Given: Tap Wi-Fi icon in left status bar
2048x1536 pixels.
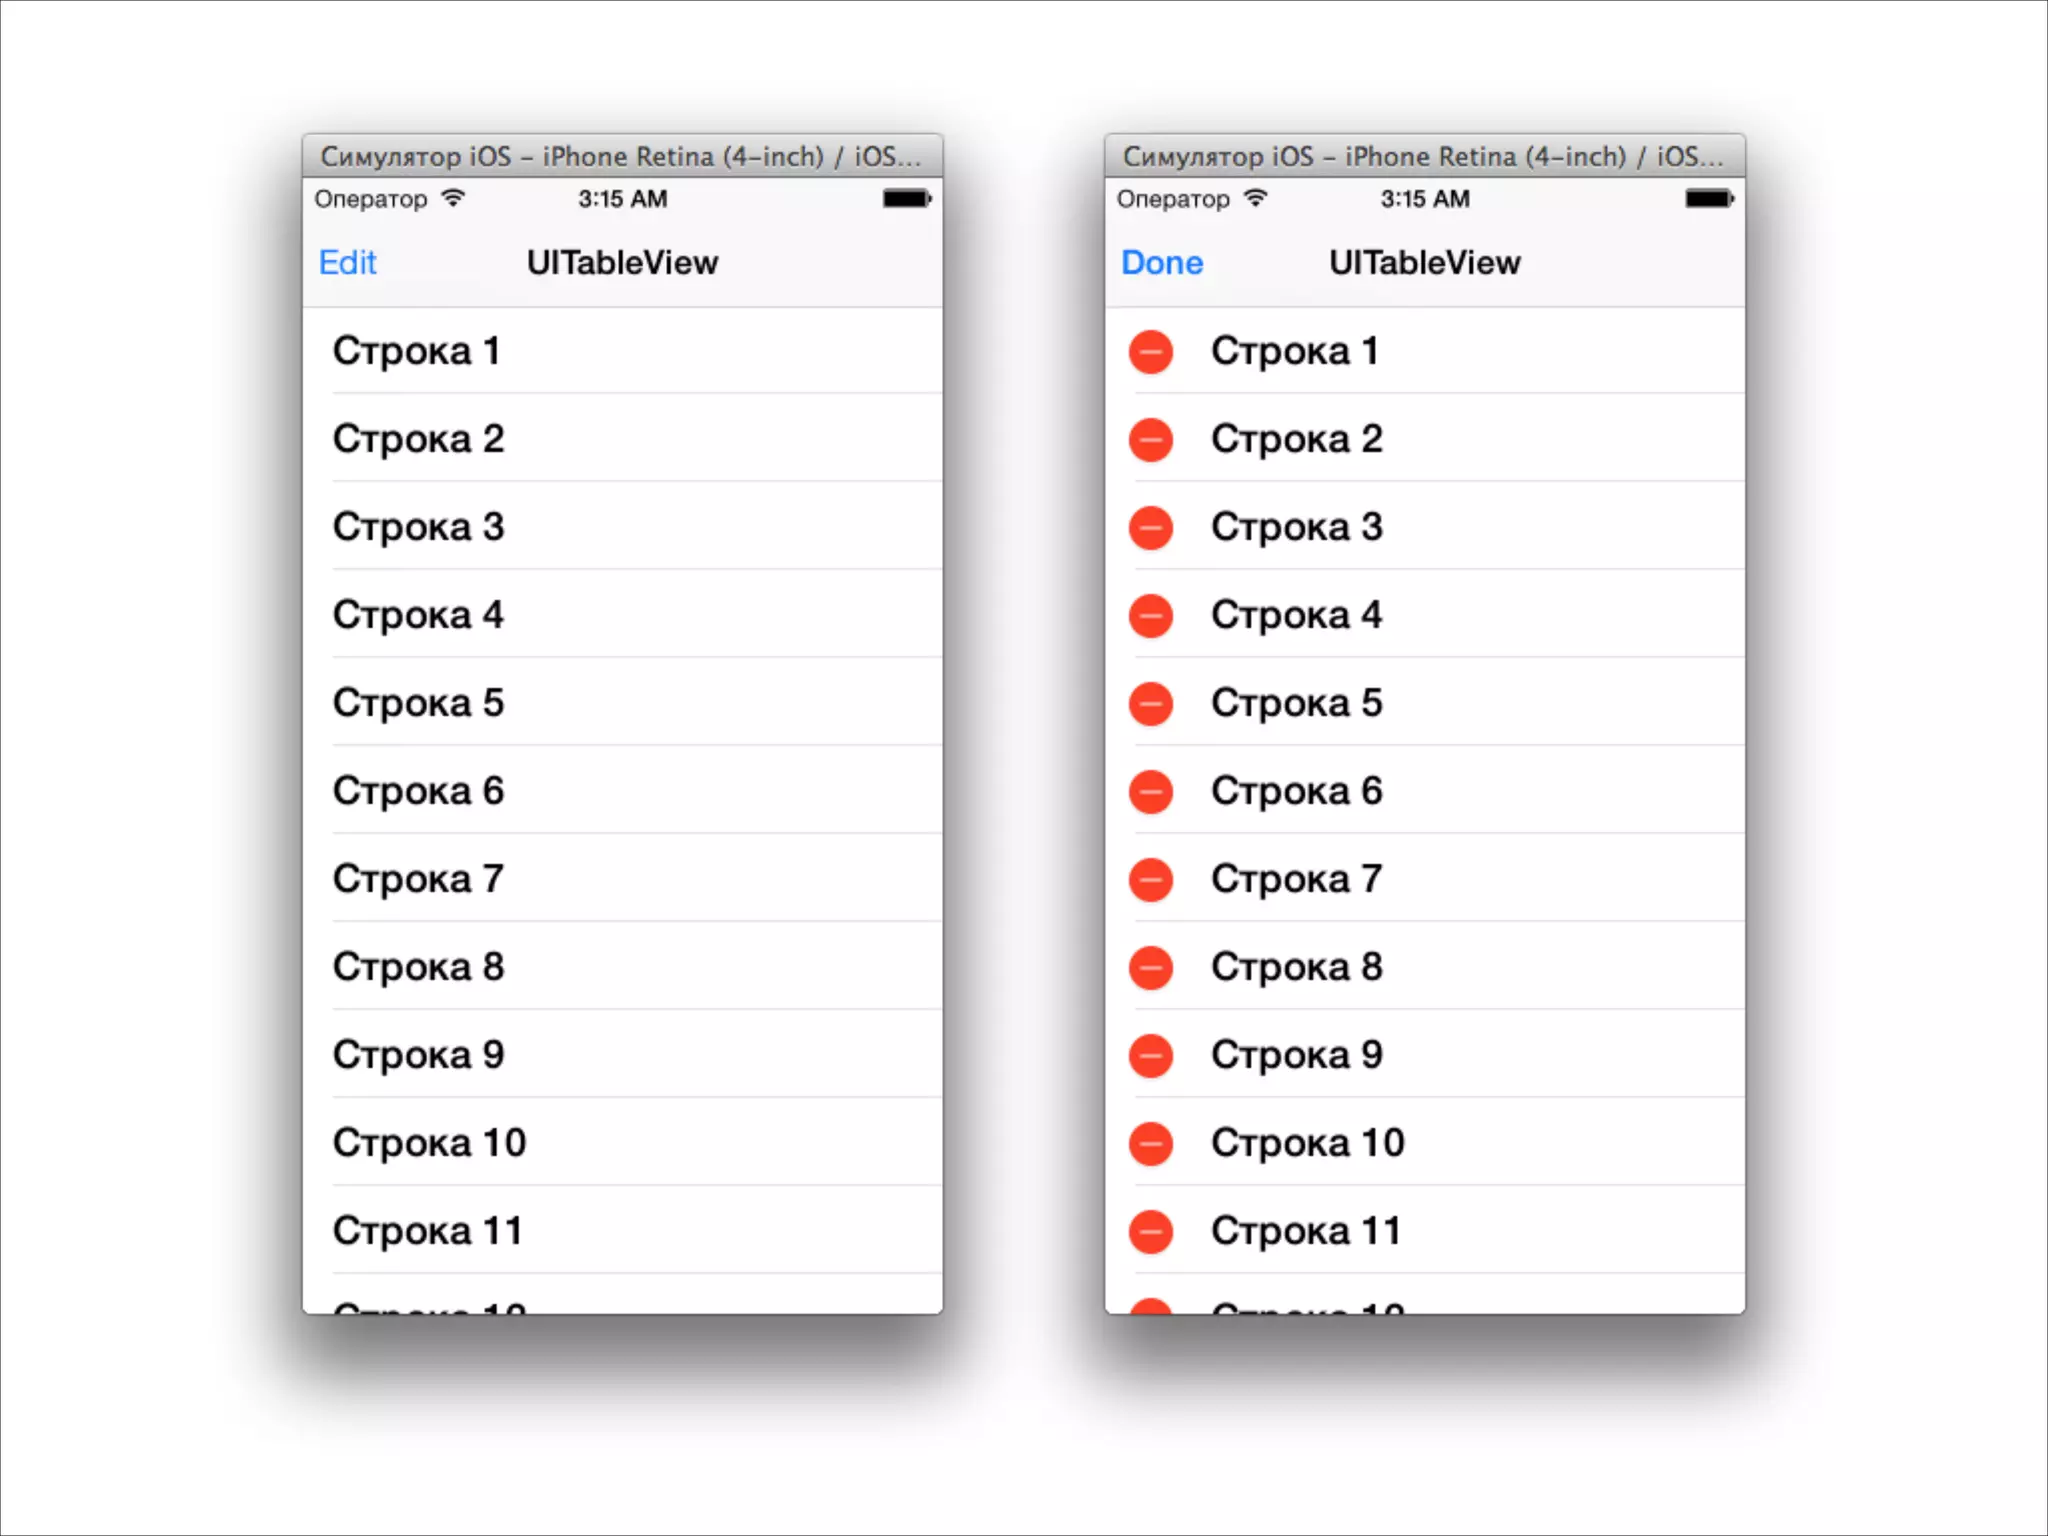Looking at the screenshot, I should point(453,198).
